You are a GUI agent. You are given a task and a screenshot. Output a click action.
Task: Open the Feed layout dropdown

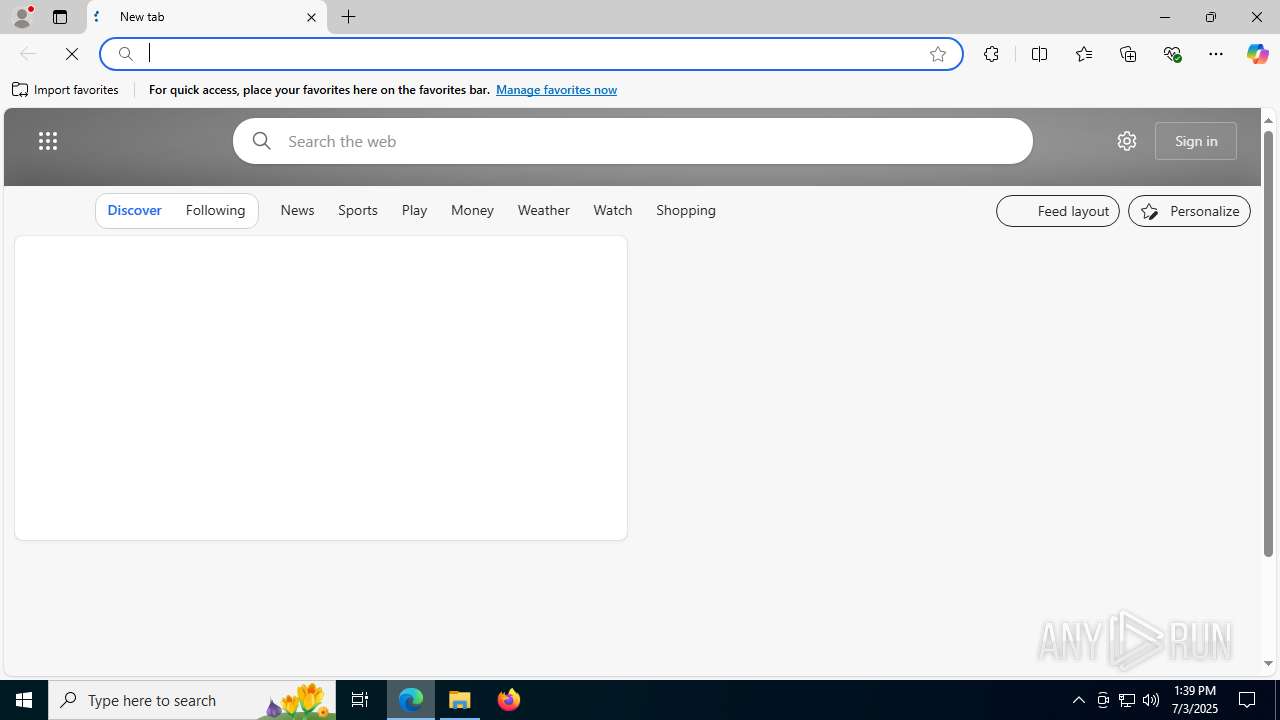1058,211
